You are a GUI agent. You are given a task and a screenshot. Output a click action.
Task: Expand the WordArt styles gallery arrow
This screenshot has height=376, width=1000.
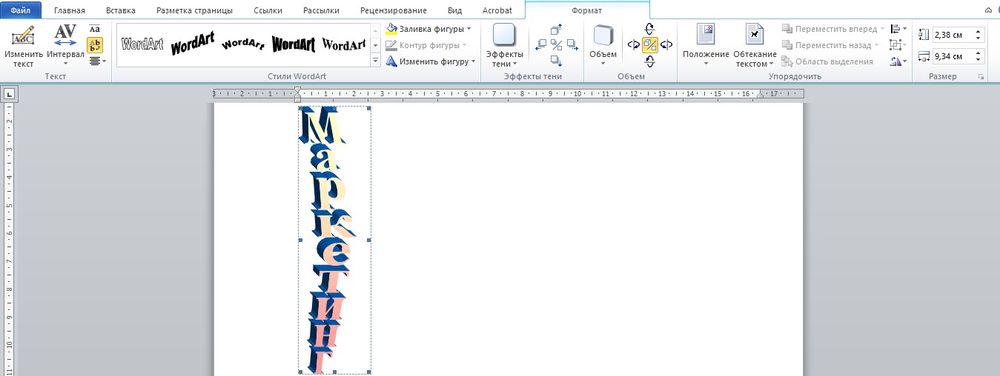[376, 61]
